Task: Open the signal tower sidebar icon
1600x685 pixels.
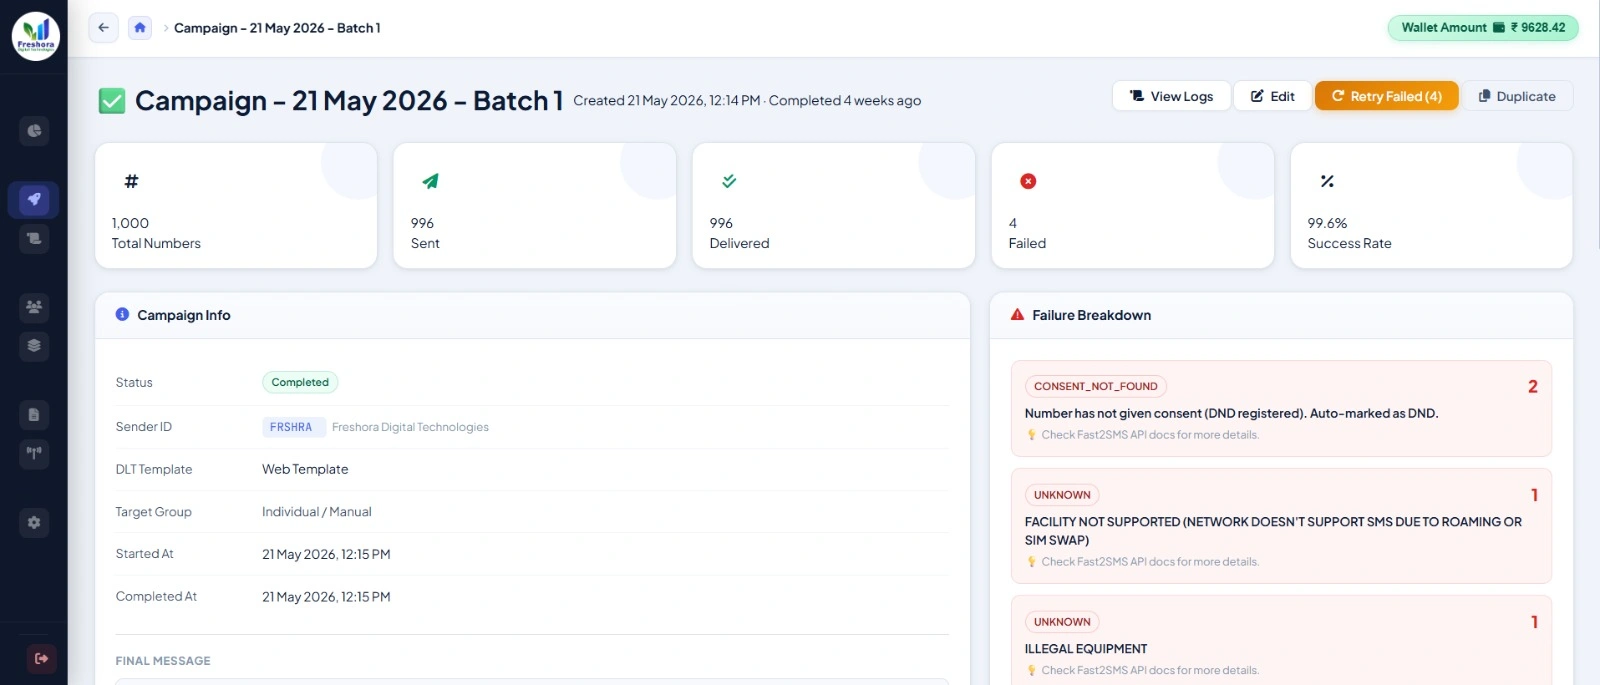Action: click(x=34, y=453)
